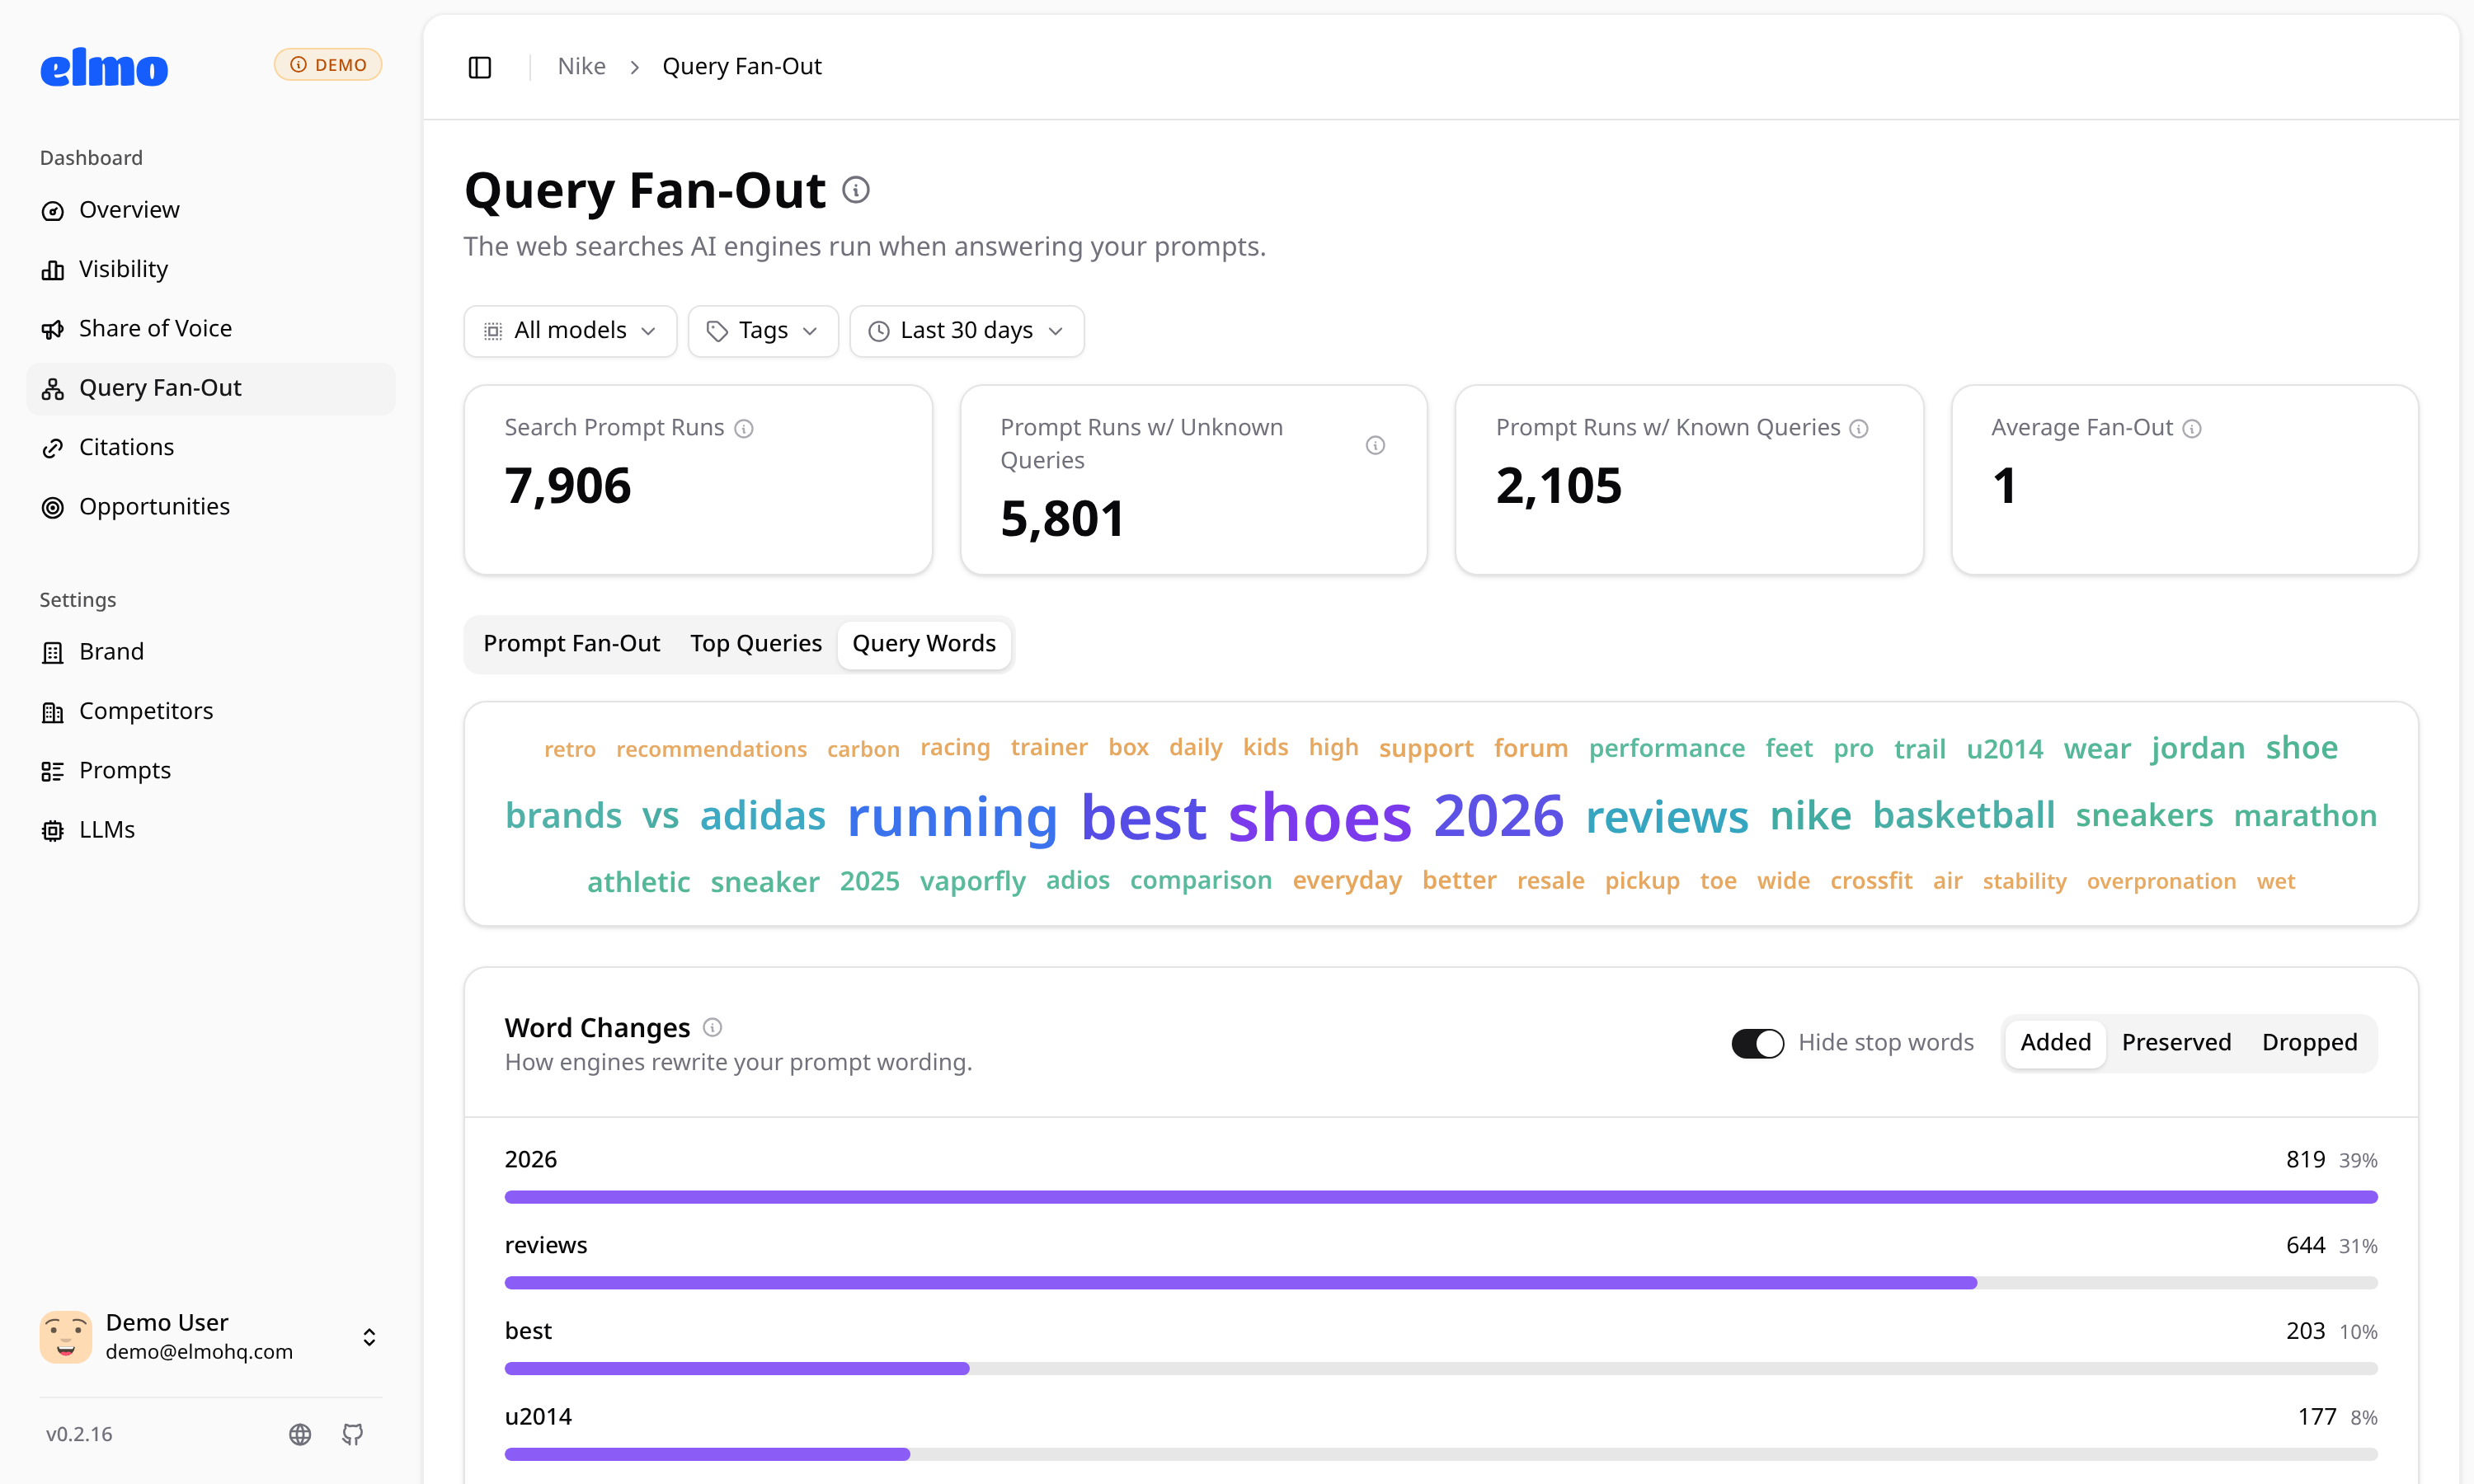Click the Demo User avatar
The width and height of the screenshot is (2474, 1484).
pos(66,1337)
